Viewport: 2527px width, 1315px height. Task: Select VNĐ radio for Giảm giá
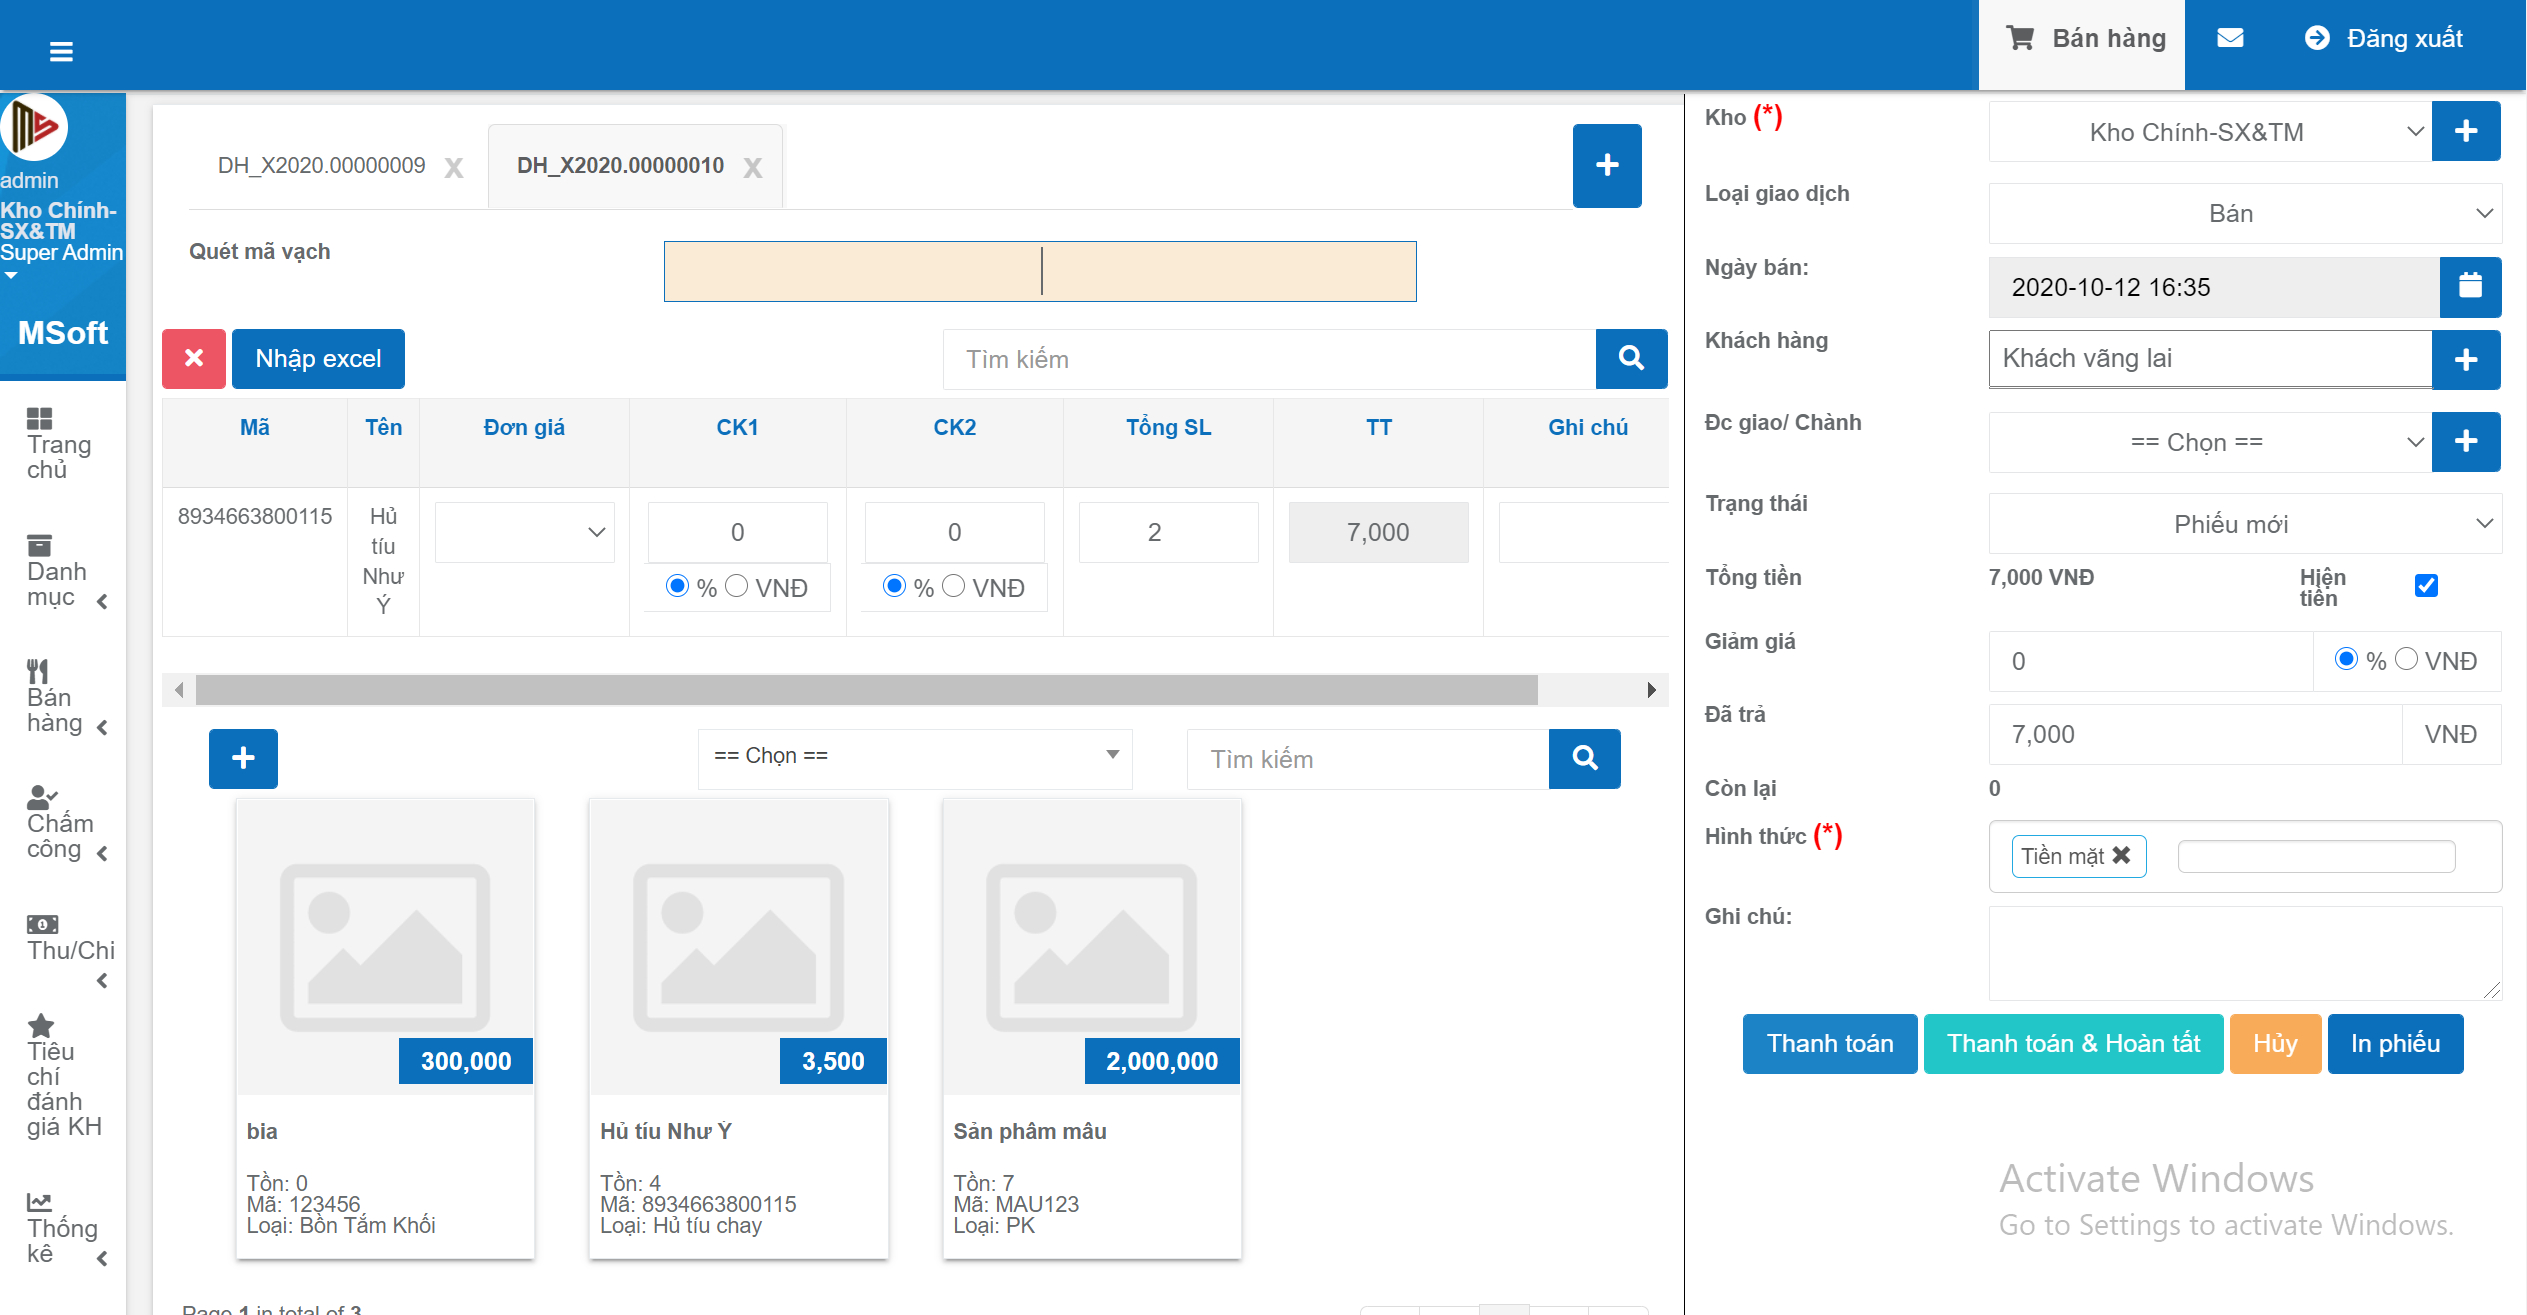click(2406, 659)
